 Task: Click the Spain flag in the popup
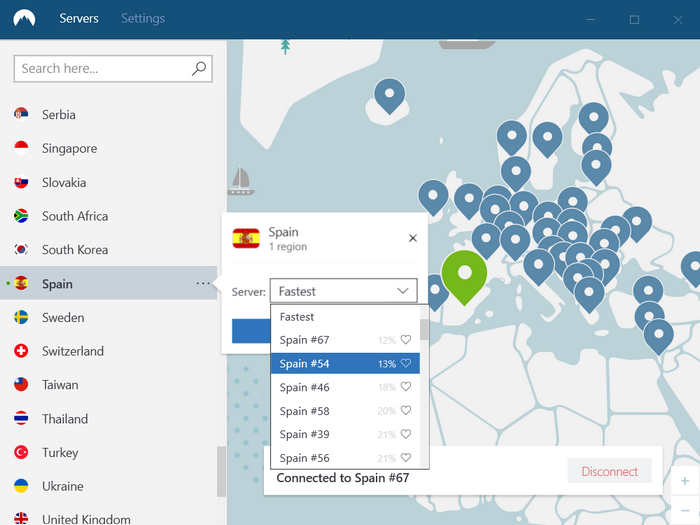click(246, 239)
